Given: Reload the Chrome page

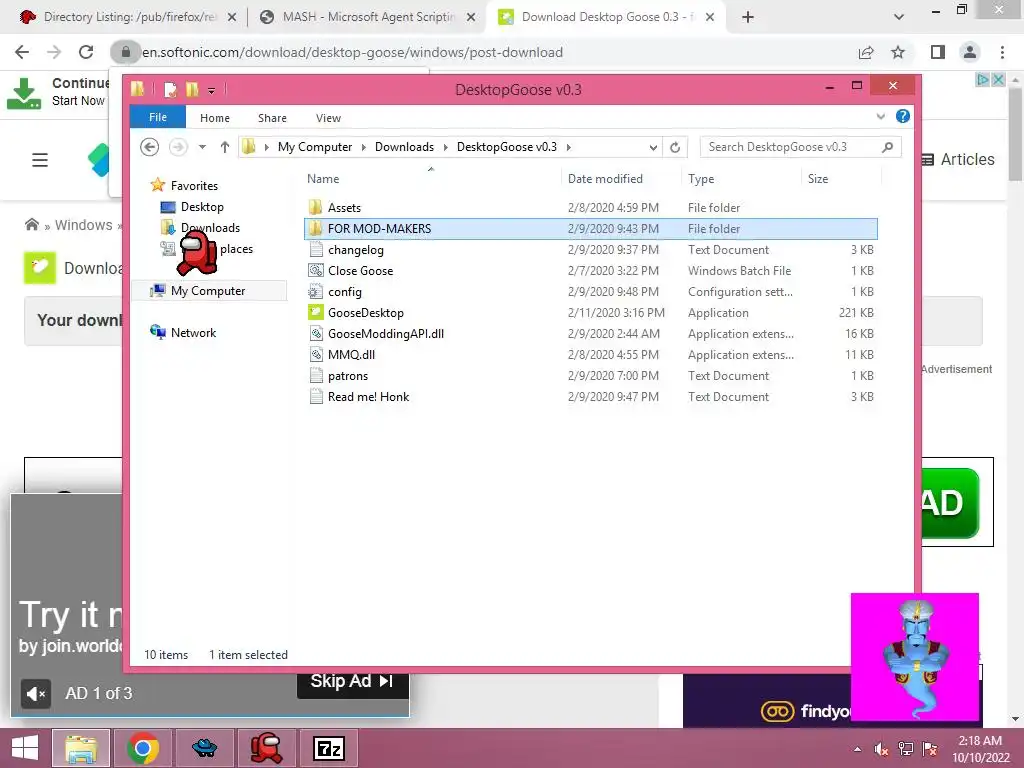Looking at the screenshot, I should coord(86,52).
